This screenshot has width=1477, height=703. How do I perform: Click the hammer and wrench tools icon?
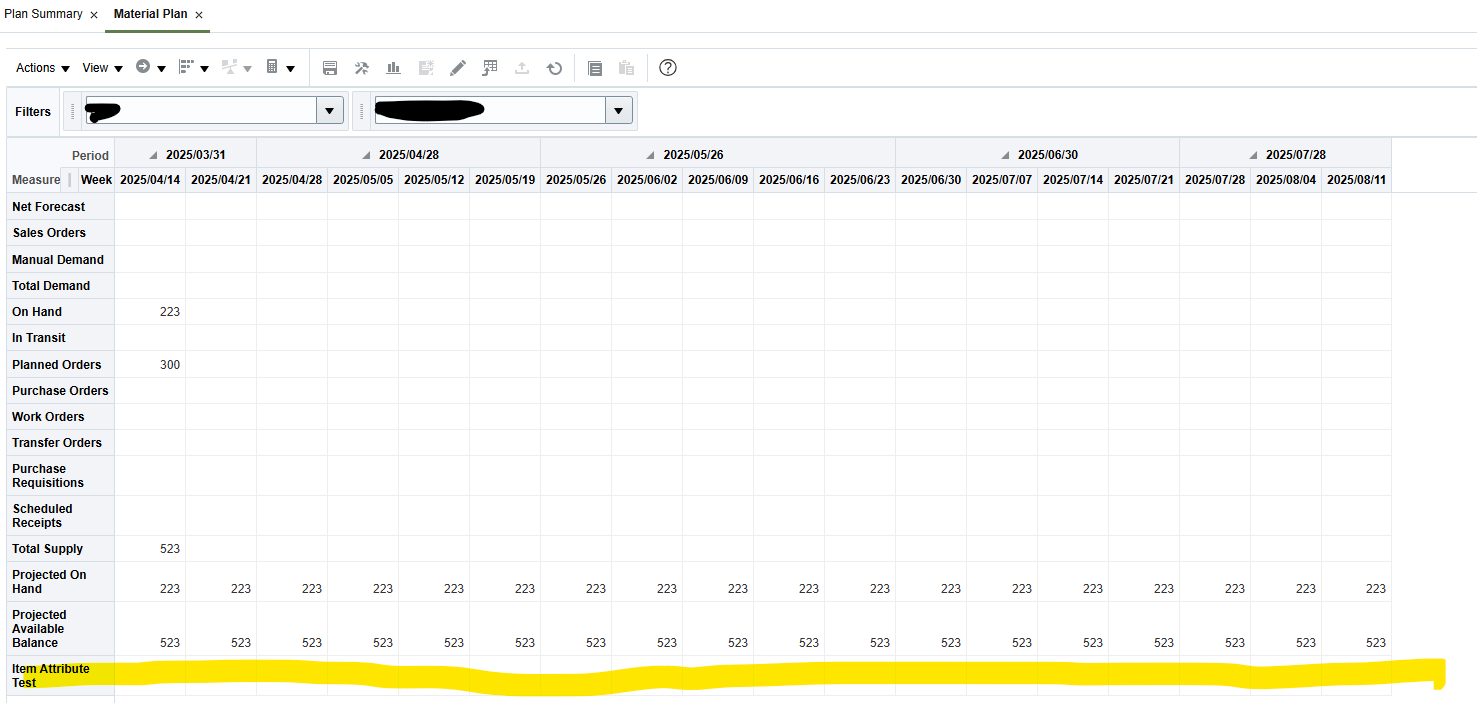[362, 68]
